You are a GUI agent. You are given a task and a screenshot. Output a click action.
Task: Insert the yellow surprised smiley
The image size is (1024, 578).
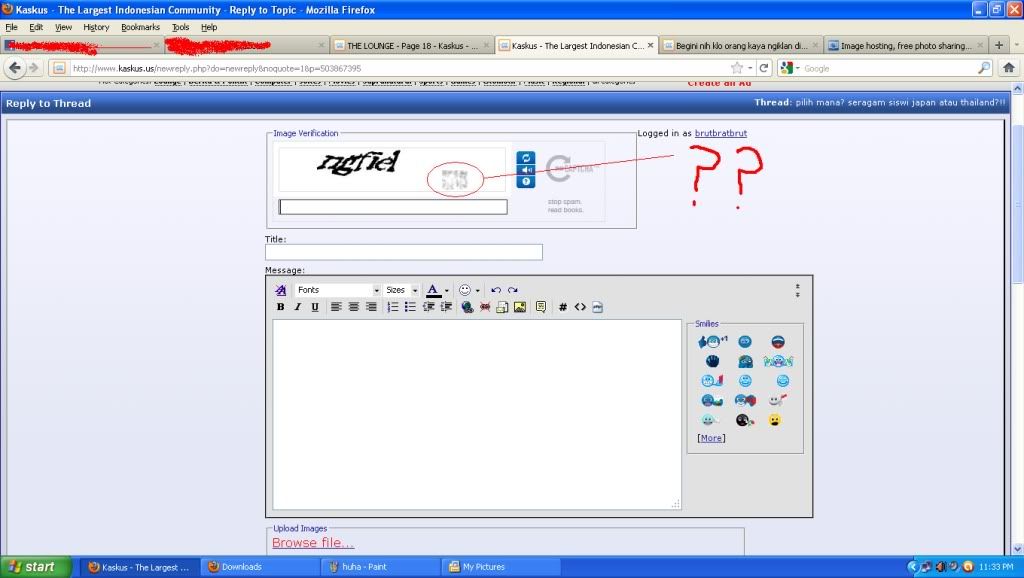775,420
